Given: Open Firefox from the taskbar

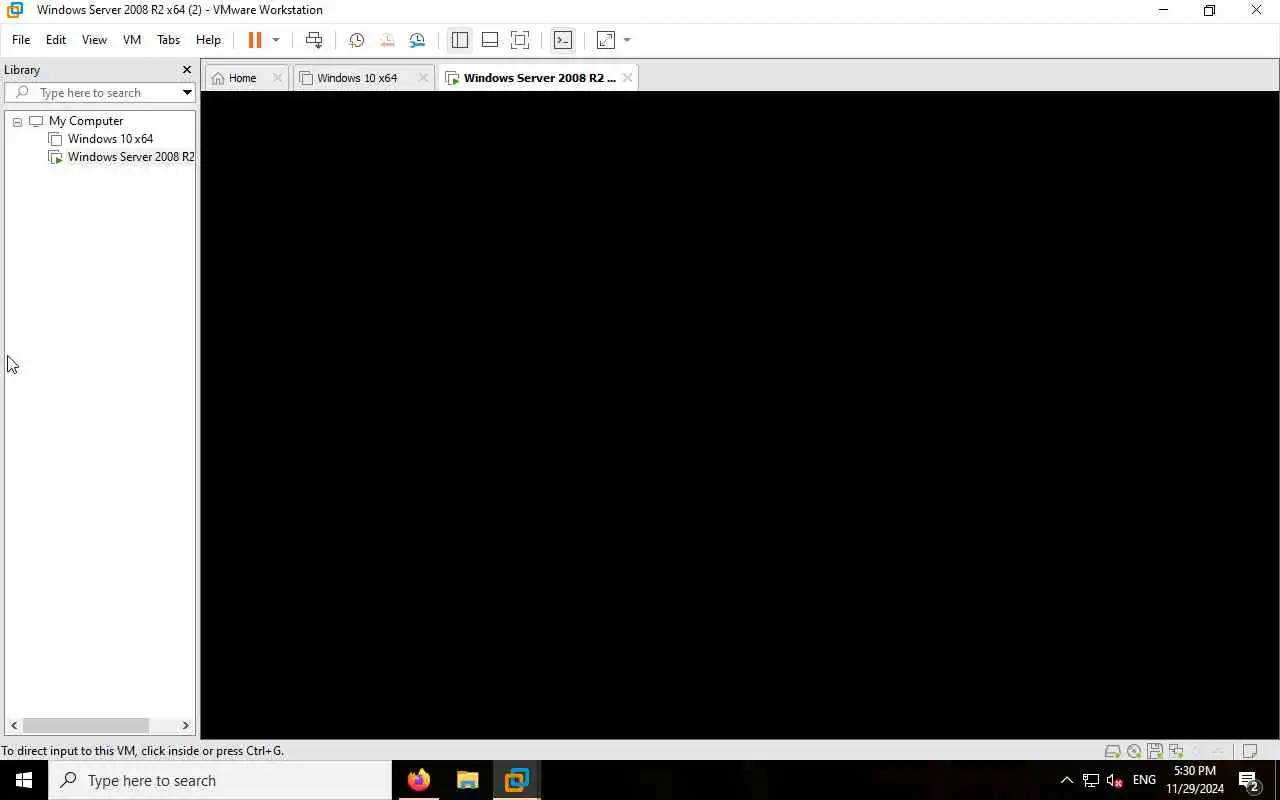Looking at the screenshot, I should [x=419, y=780].
